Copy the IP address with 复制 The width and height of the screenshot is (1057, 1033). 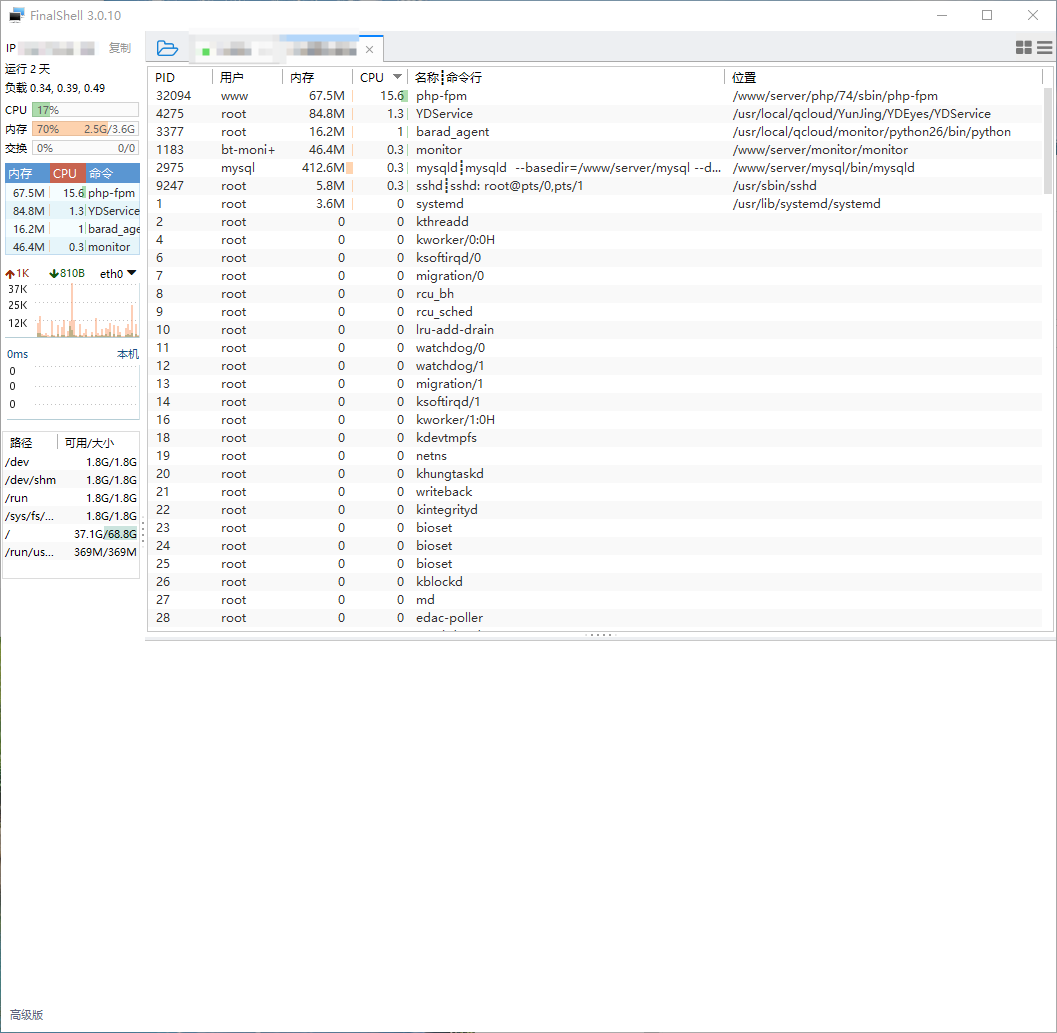(119, 48)
